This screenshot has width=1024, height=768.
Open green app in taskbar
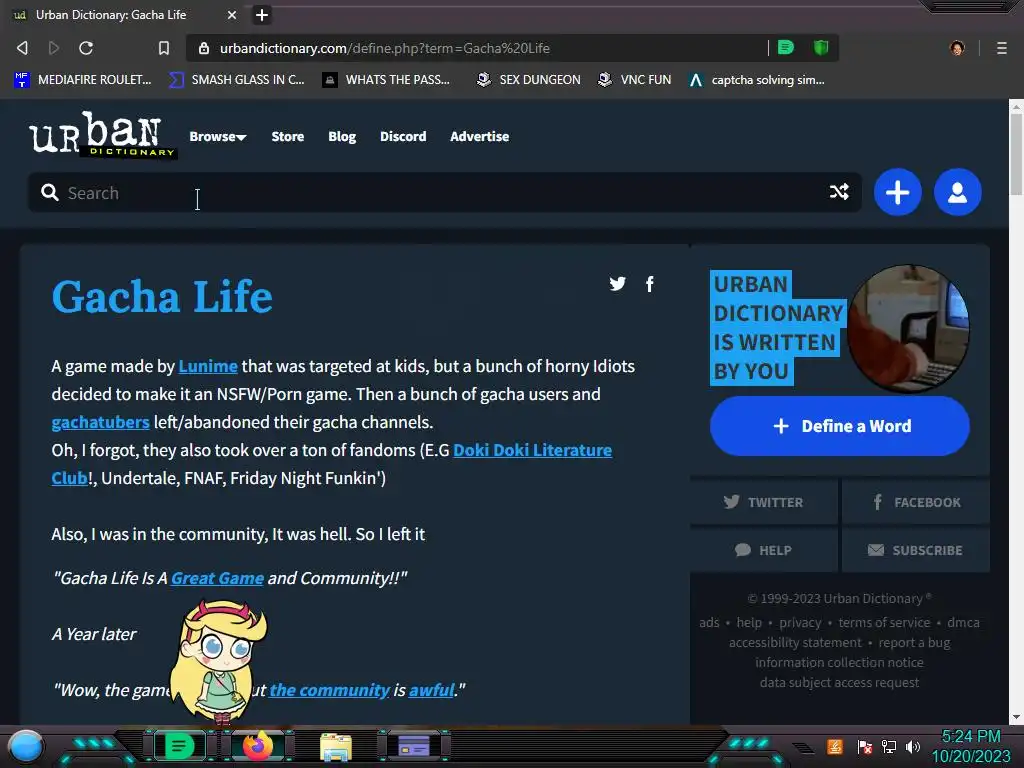[x=180, y=746]
